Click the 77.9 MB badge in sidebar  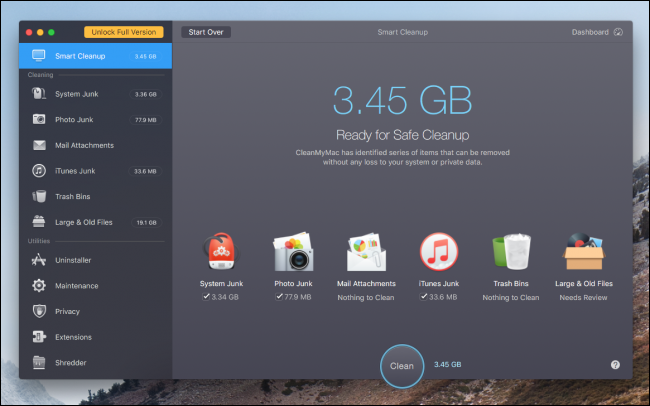tap(146, 120)
